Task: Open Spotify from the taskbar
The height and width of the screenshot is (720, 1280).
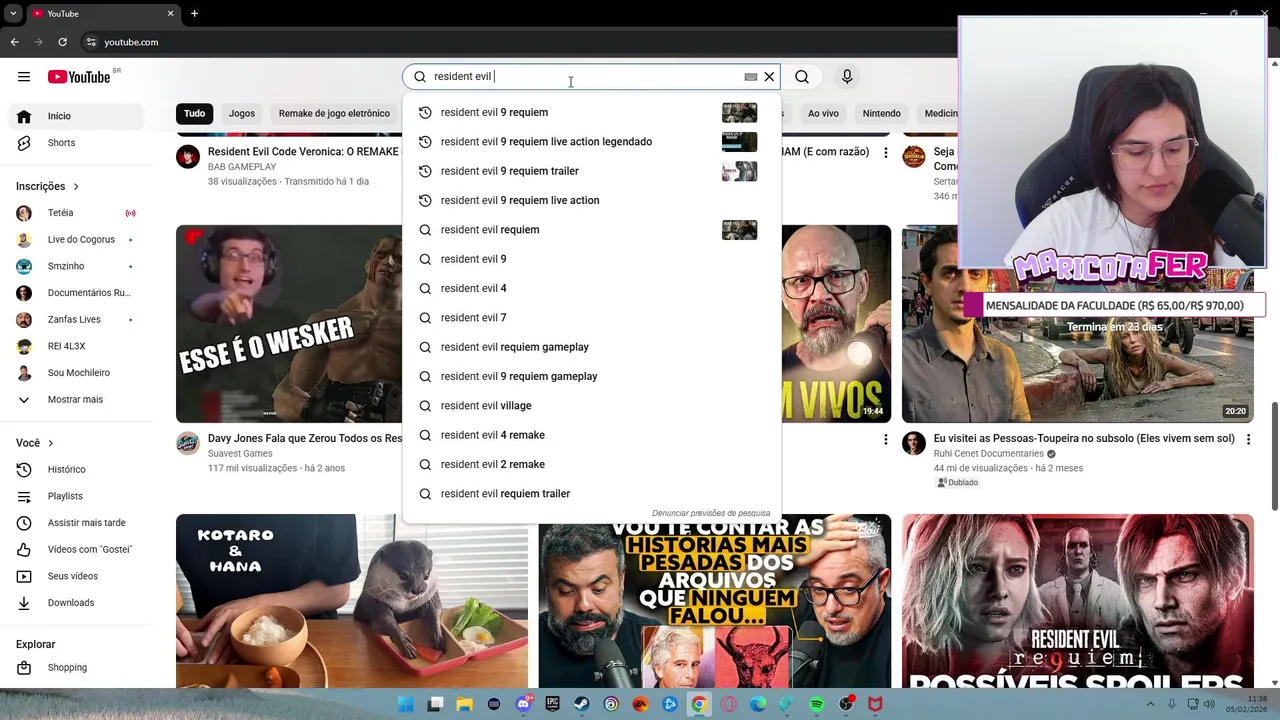Action: tap(816, 704)
